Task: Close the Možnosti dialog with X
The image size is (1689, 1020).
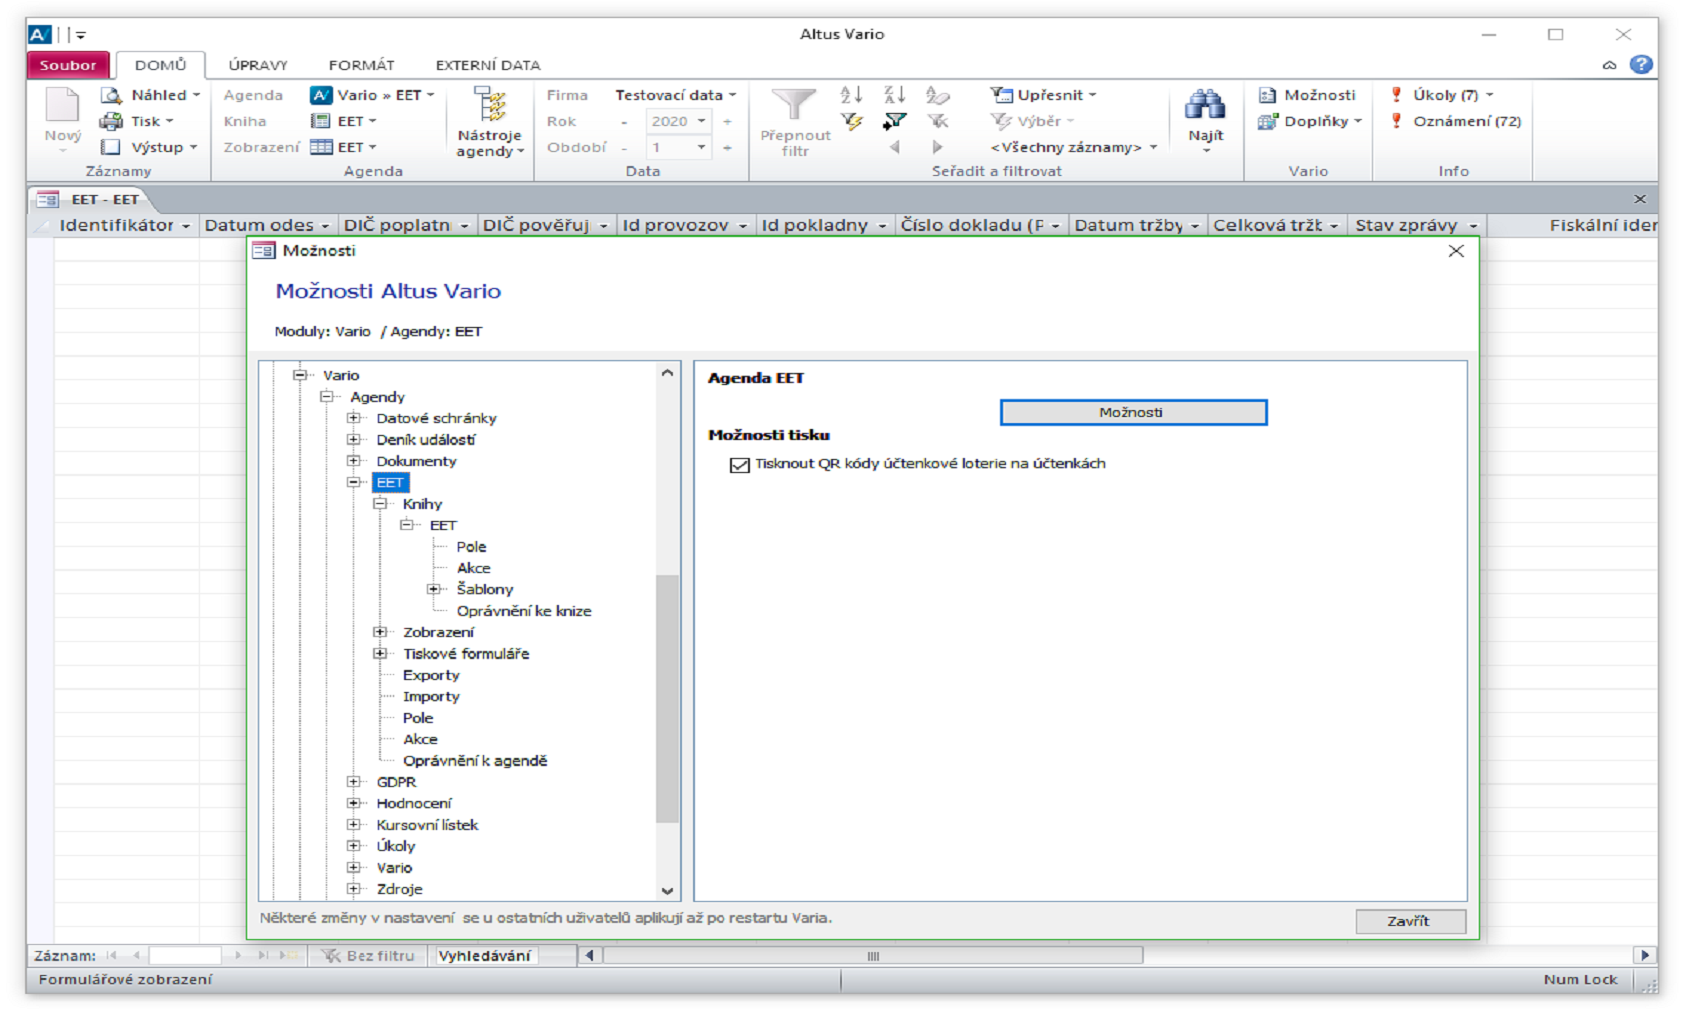Action: click(1456, 251)
